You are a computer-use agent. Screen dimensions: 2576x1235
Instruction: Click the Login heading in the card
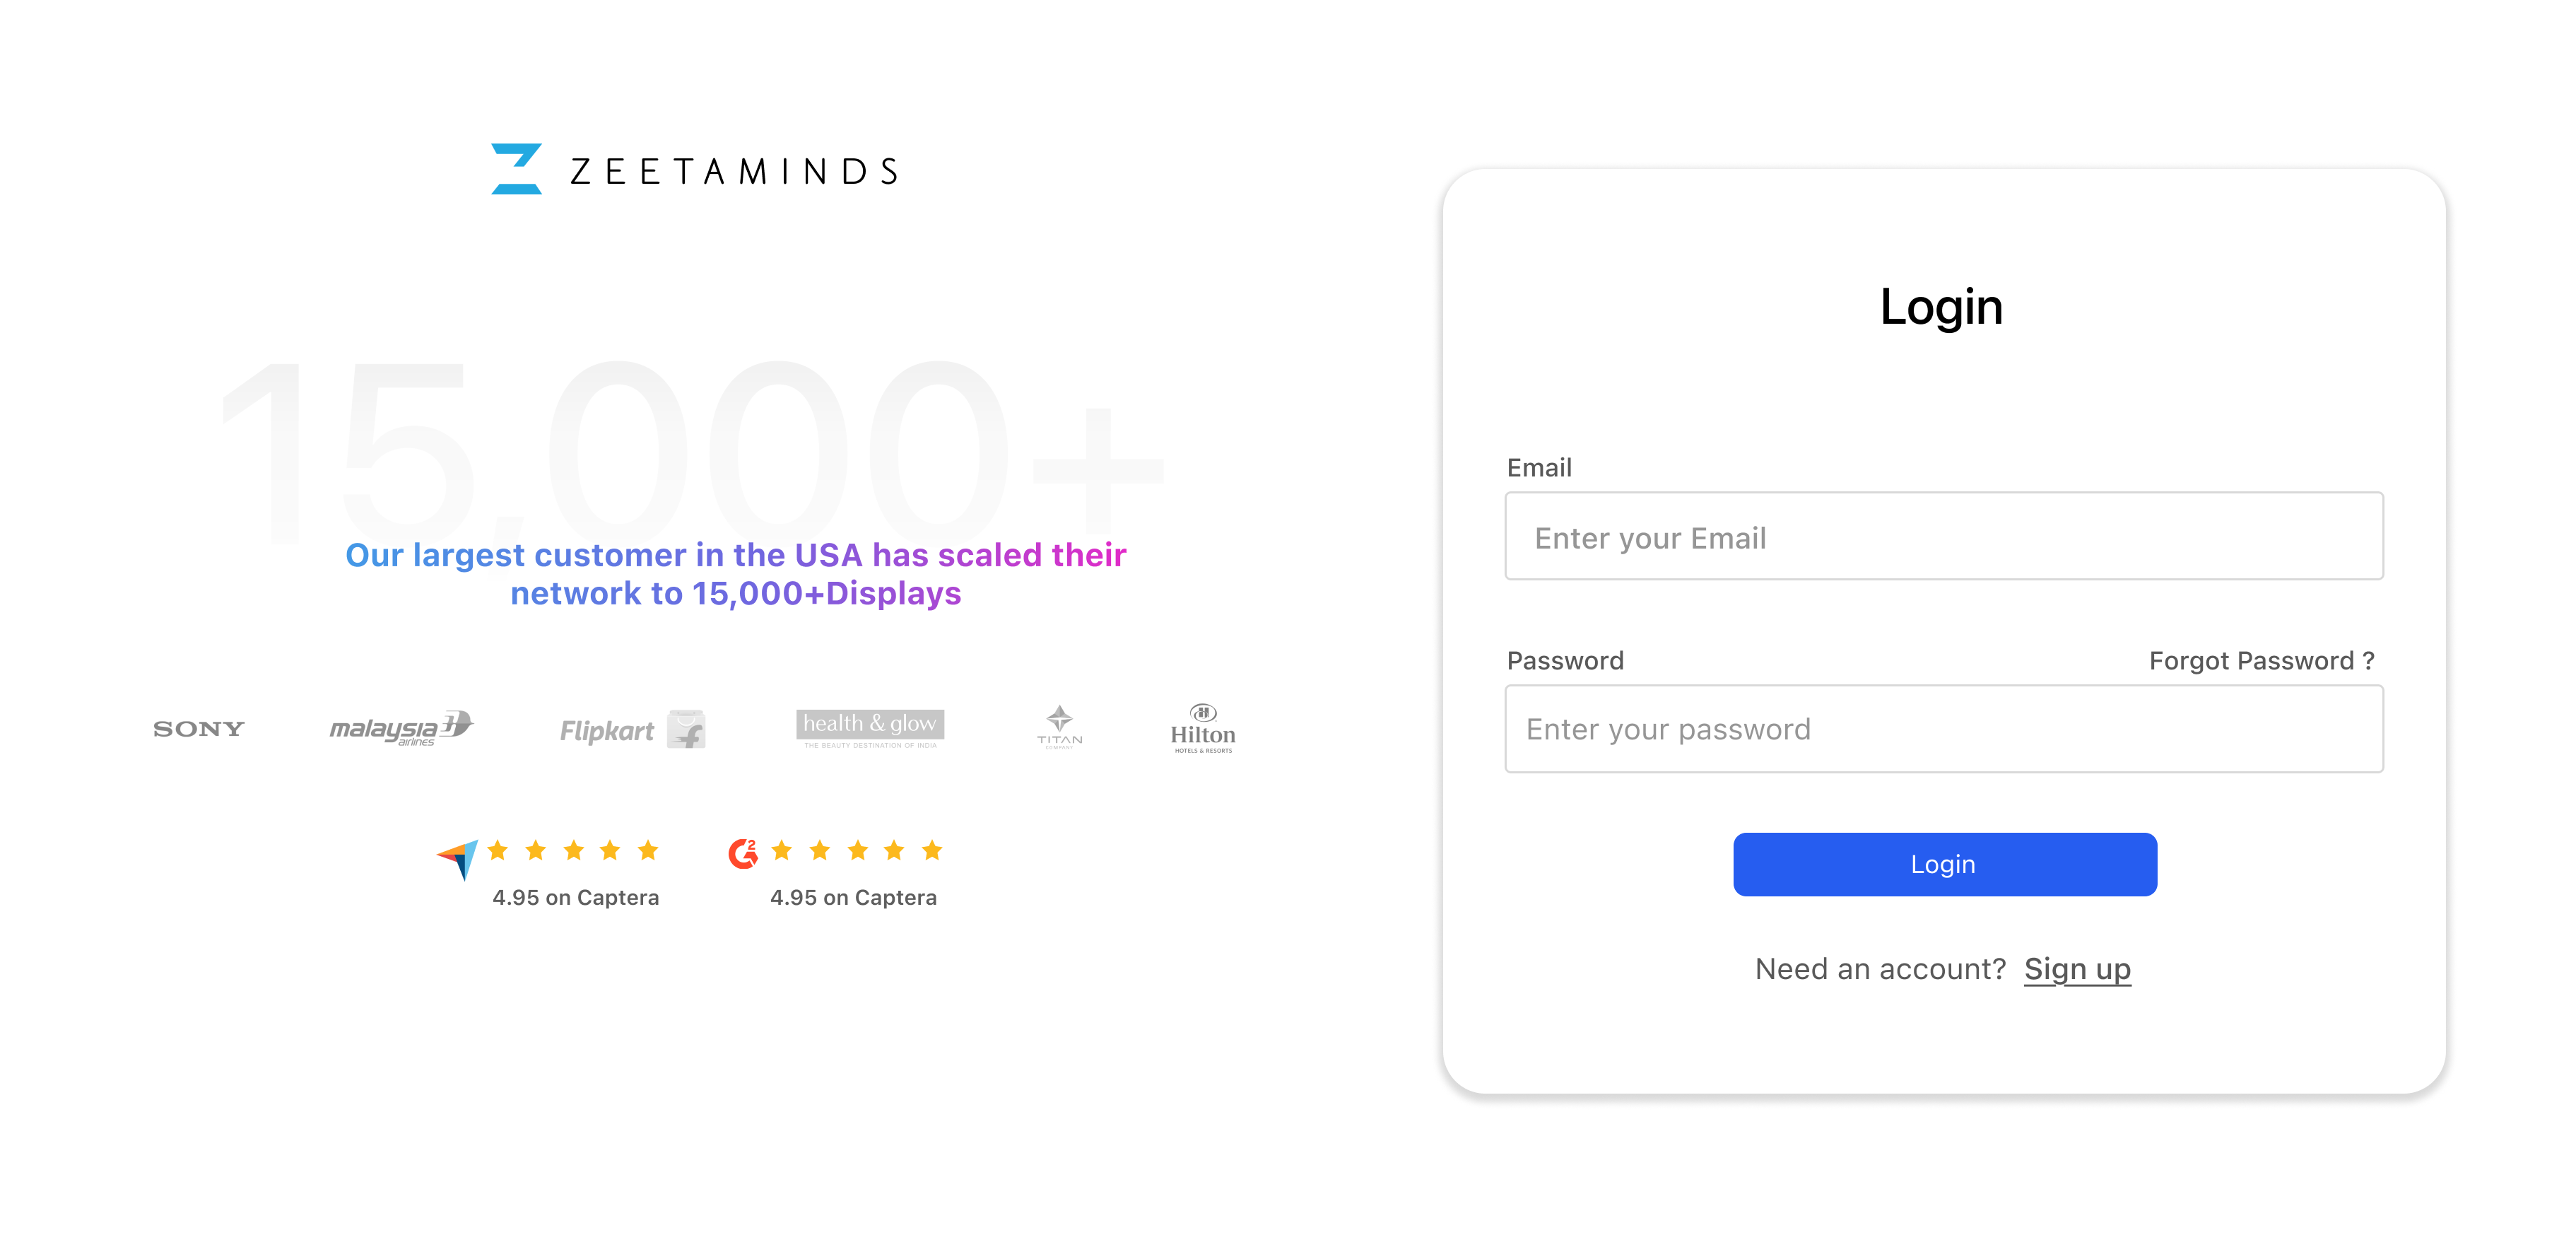[1941, 306]
